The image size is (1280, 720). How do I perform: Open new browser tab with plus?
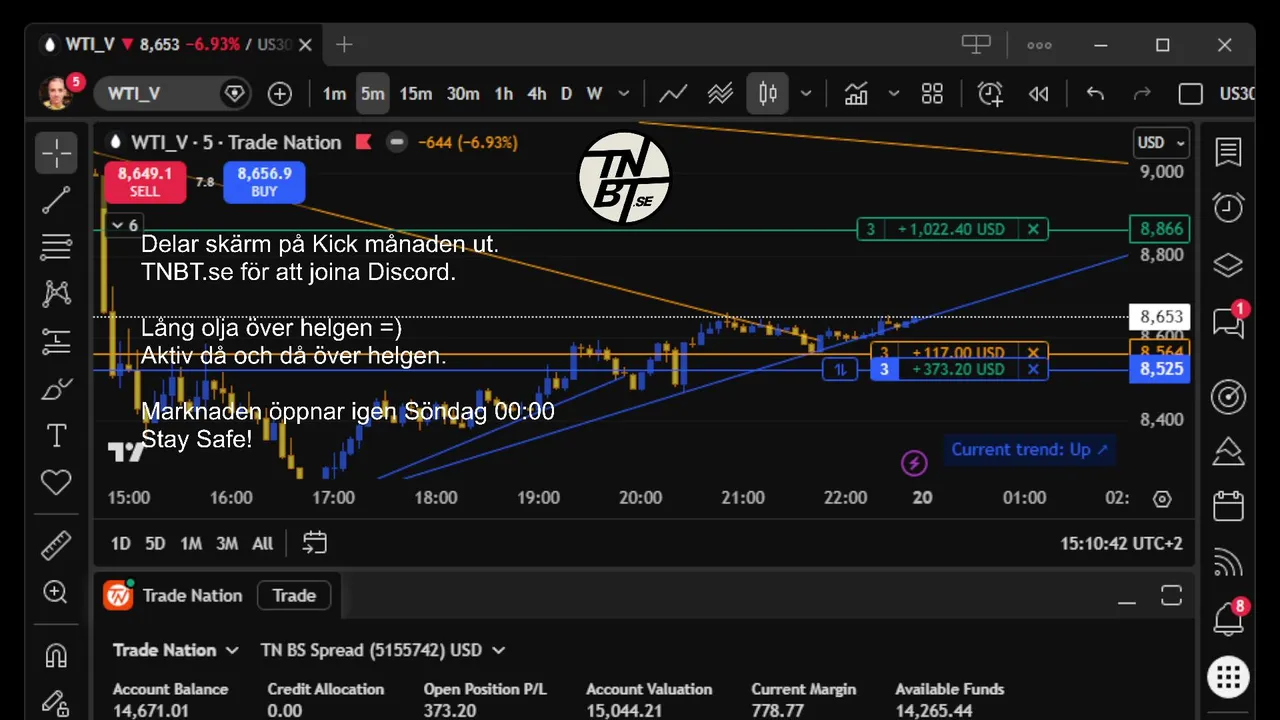click(344, 45)
